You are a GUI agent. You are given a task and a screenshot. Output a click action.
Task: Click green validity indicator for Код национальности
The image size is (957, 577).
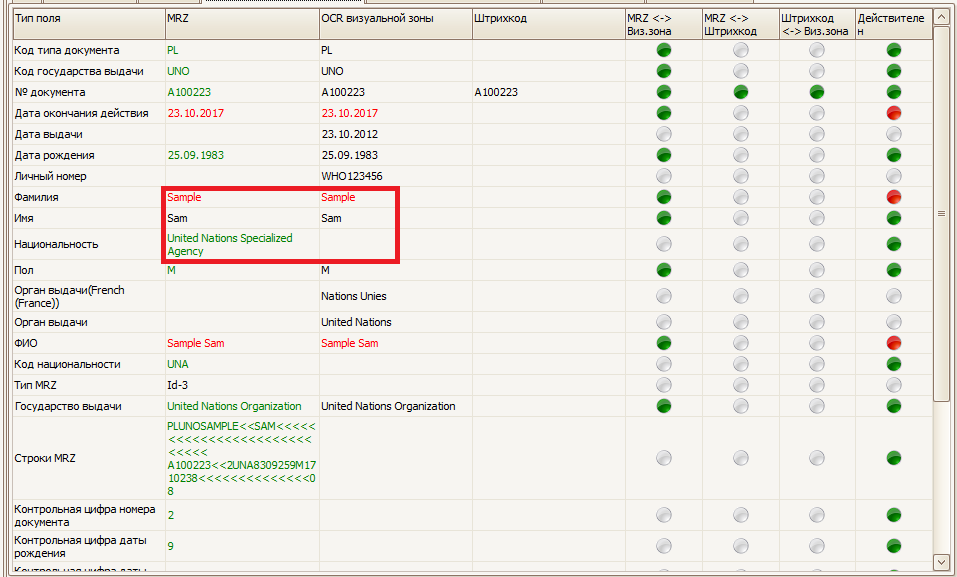pyautogui.click(x=894, y=364)
